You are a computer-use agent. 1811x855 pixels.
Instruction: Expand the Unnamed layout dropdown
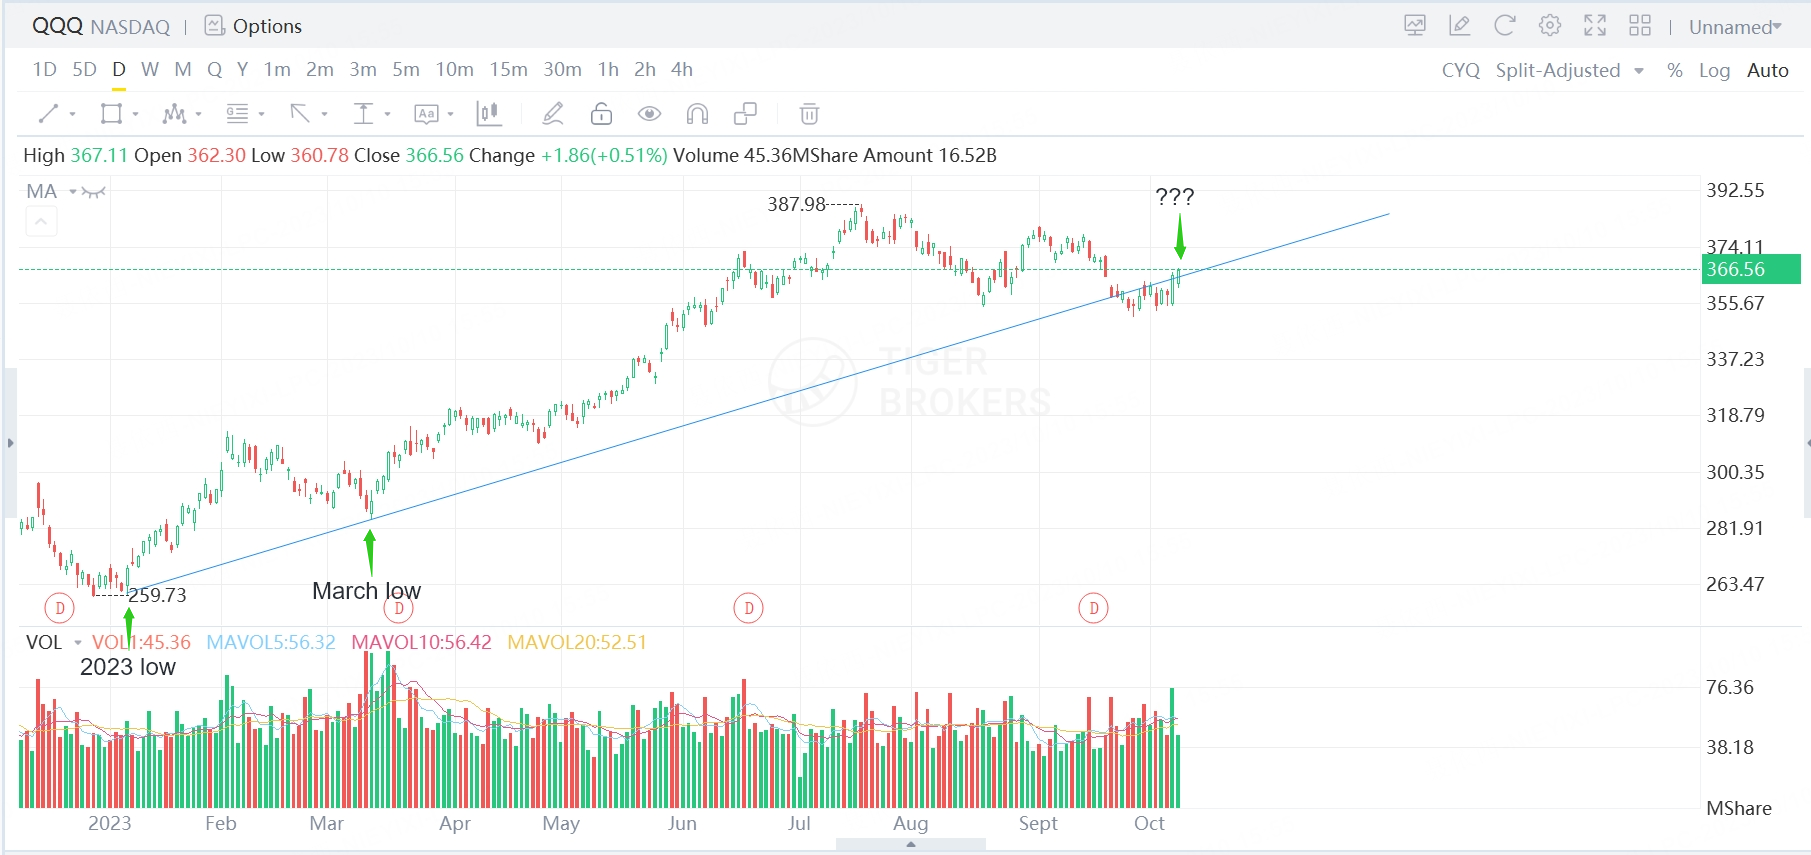pyautogui.click(x=1735, y=27)
